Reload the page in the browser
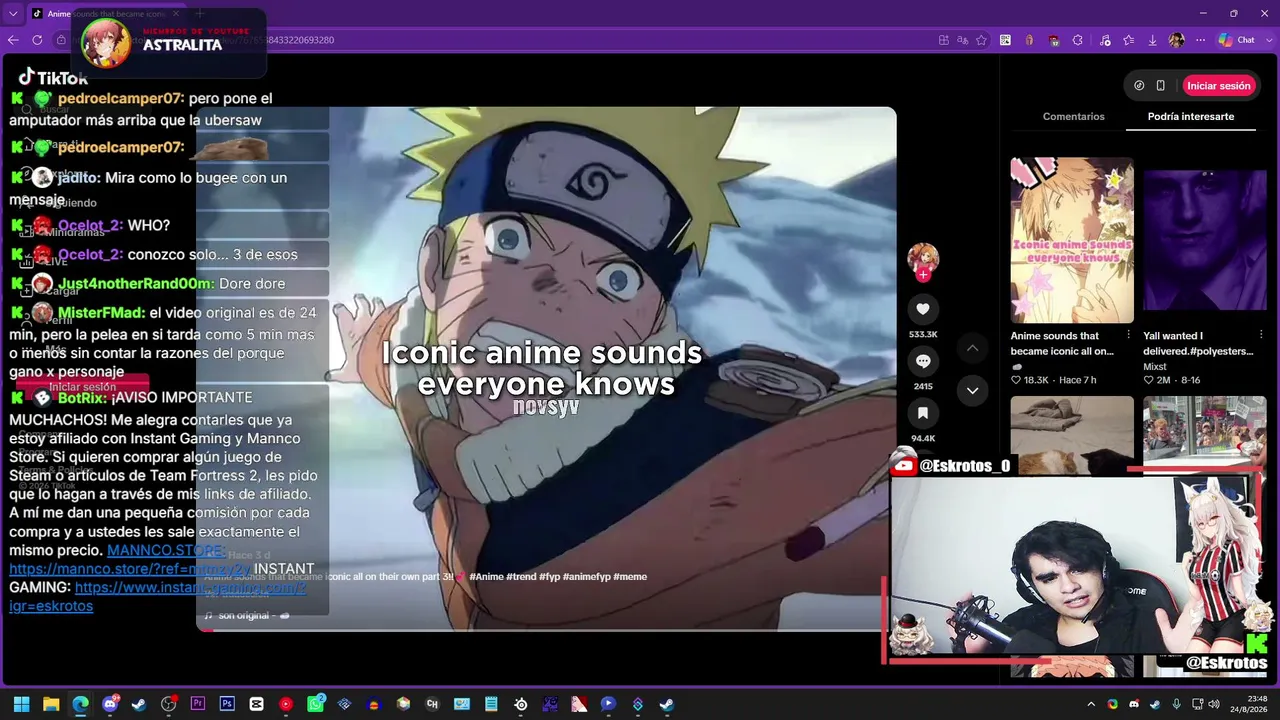1280x720 pixels. coord(37,40)
